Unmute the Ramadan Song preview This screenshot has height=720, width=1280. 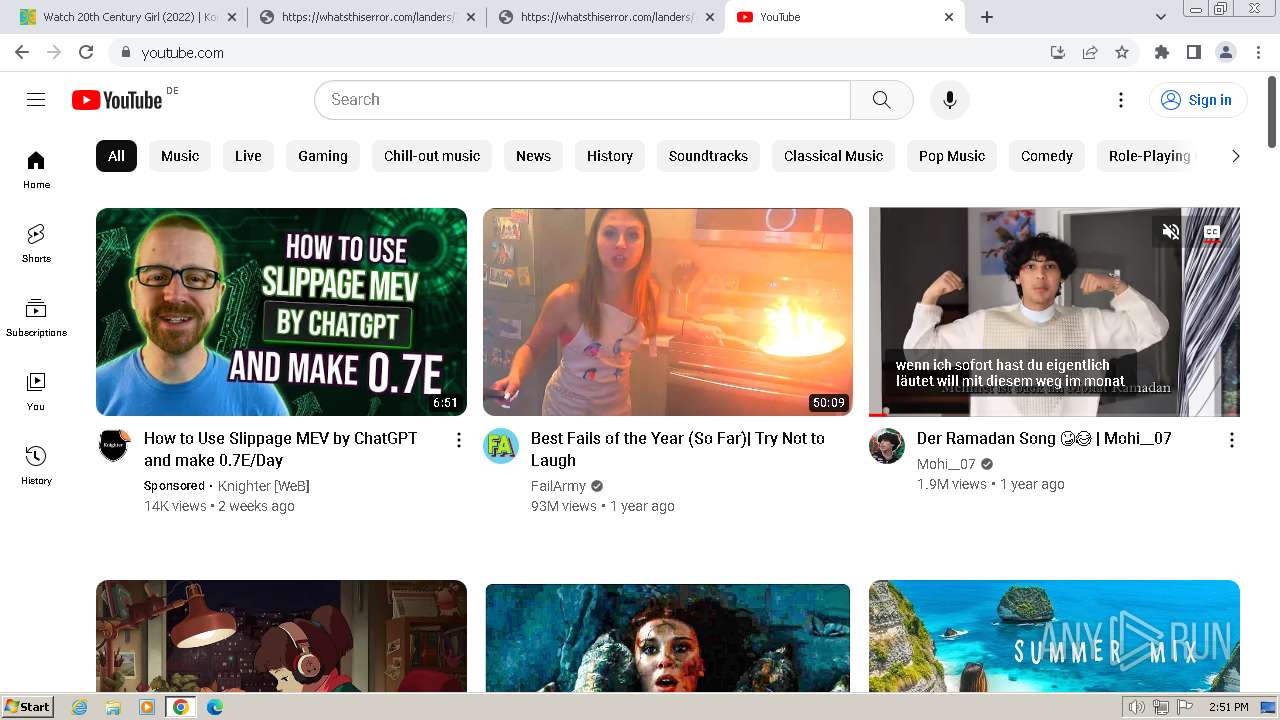pos(1171,232)
